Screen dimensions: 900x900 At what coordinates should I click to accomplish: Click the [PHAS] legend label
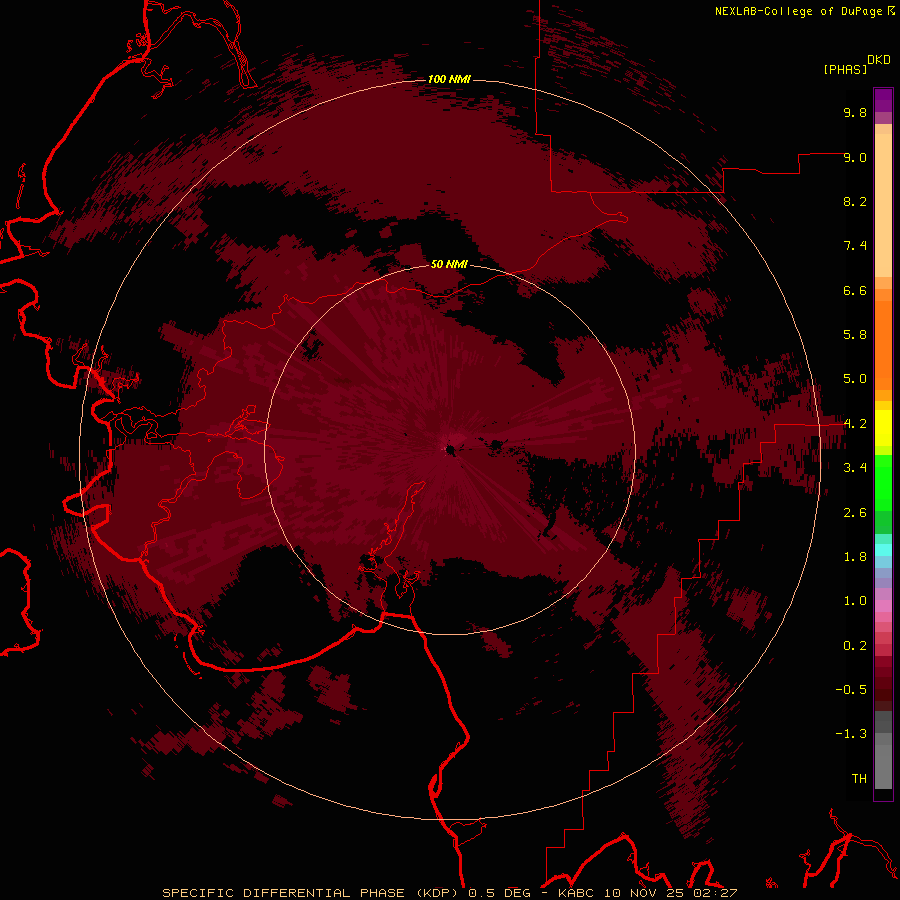[x=845, y=69]
